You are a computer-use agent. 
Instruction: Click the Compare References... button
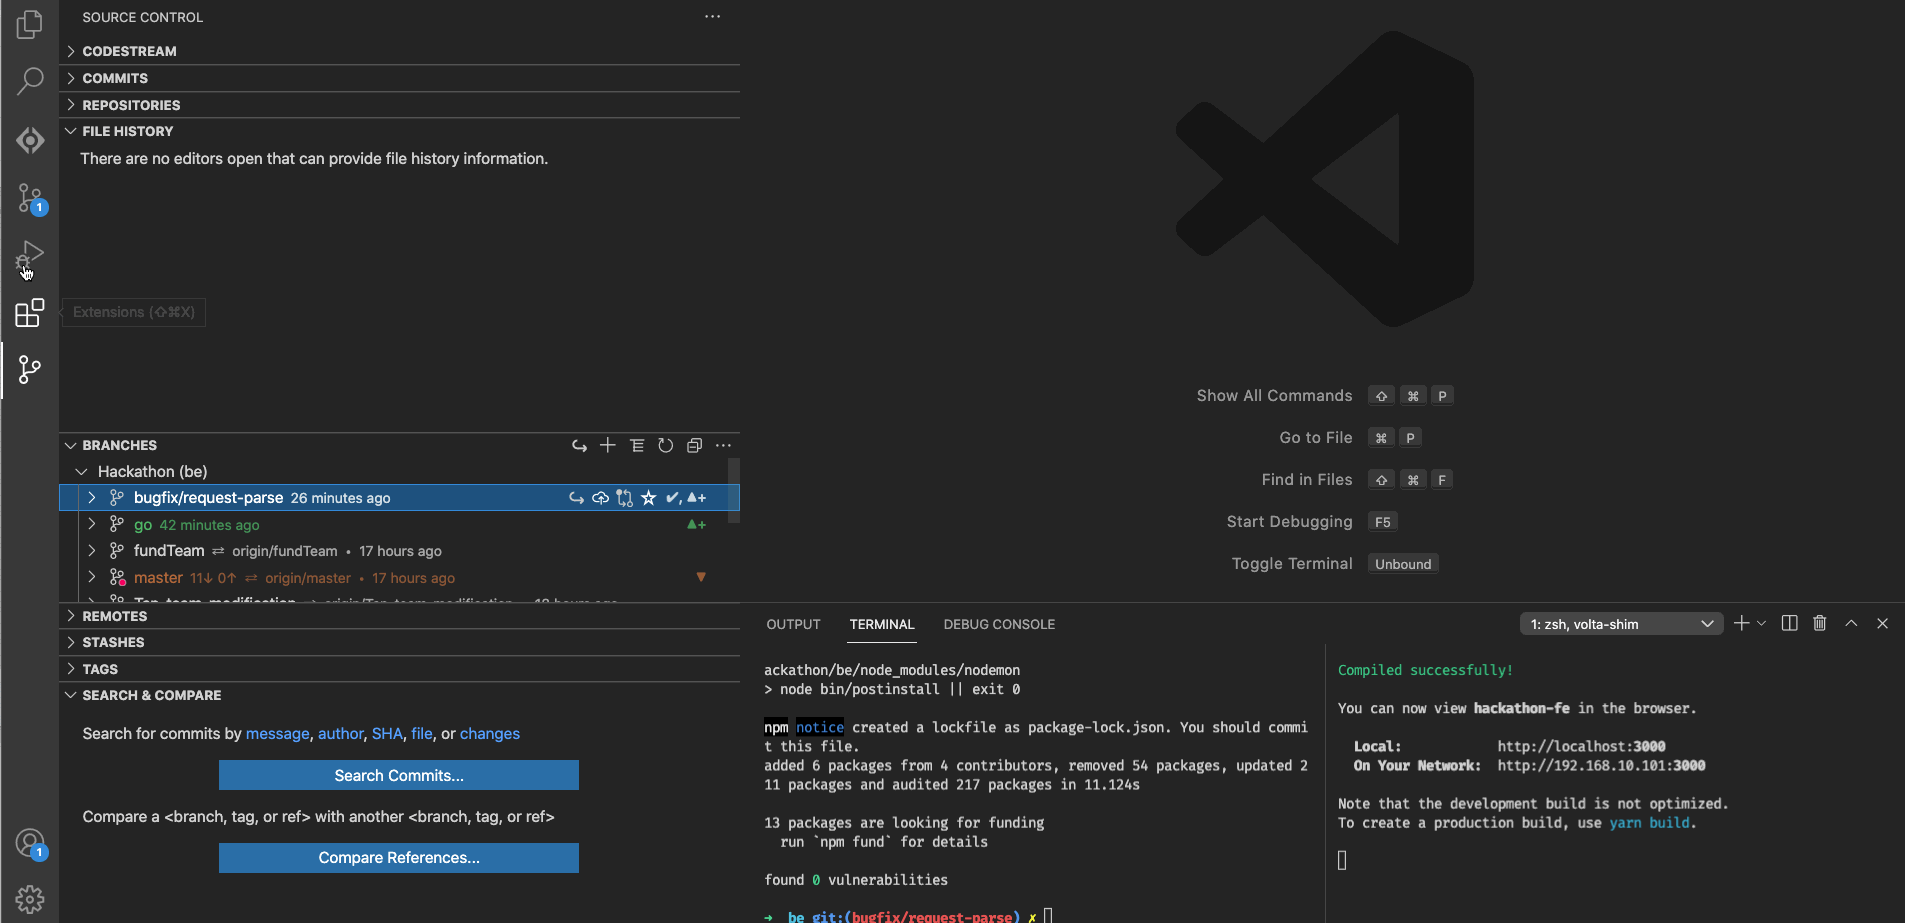tap(399, 858)
